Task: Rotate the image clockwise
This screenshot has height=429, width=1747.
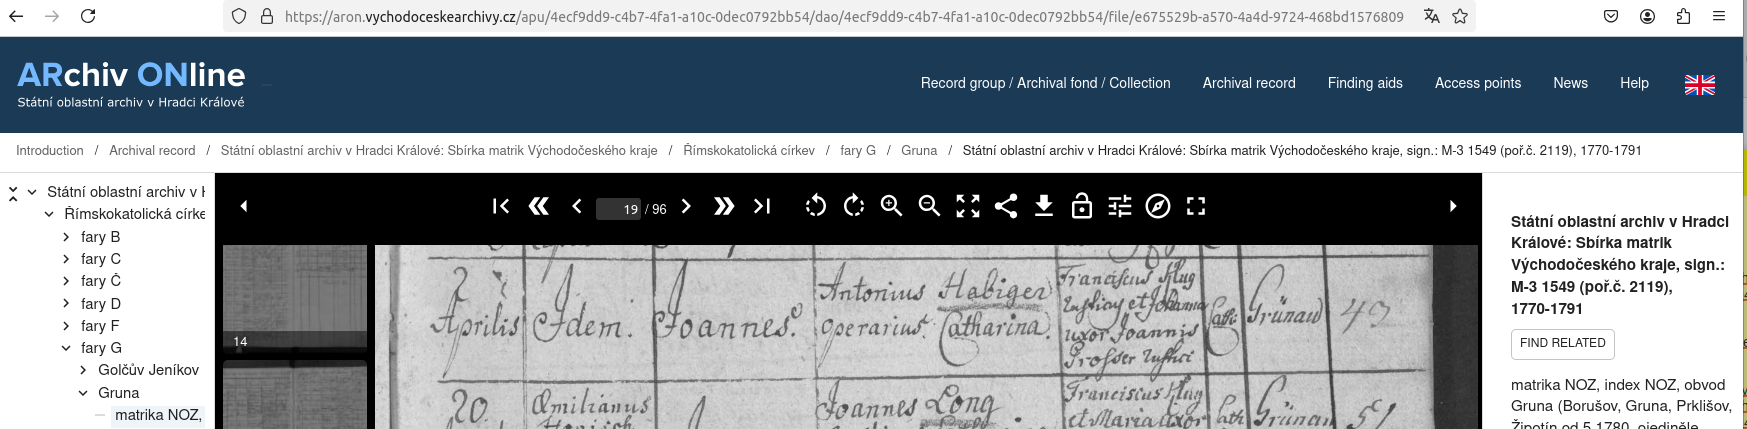Action: tap(854, 206)
